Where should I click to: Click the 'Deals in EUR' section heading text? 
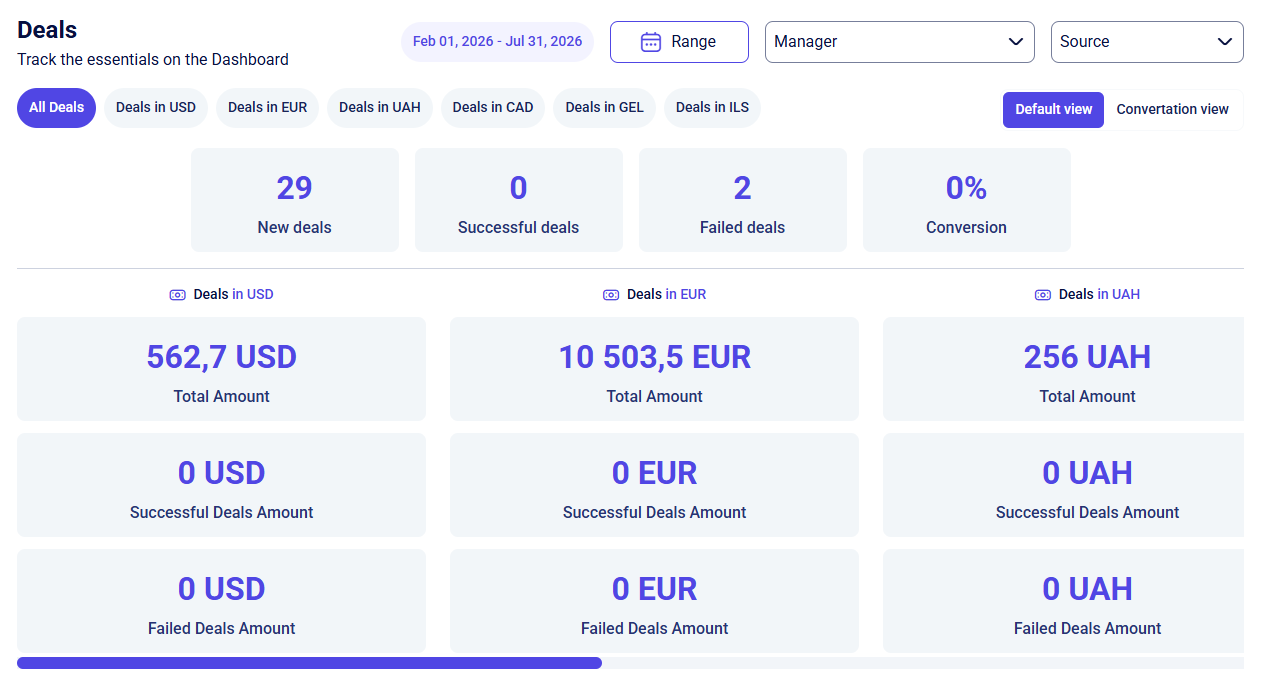point(667,295)
